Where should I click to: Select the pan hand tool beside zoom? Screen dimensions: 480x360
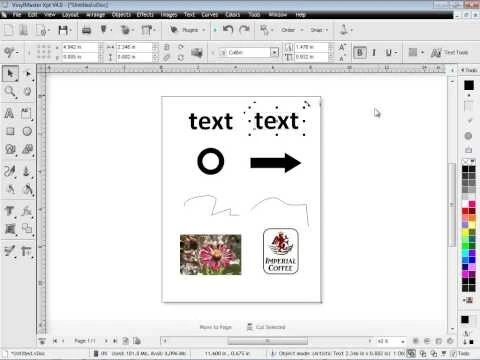tap(27, 91)
